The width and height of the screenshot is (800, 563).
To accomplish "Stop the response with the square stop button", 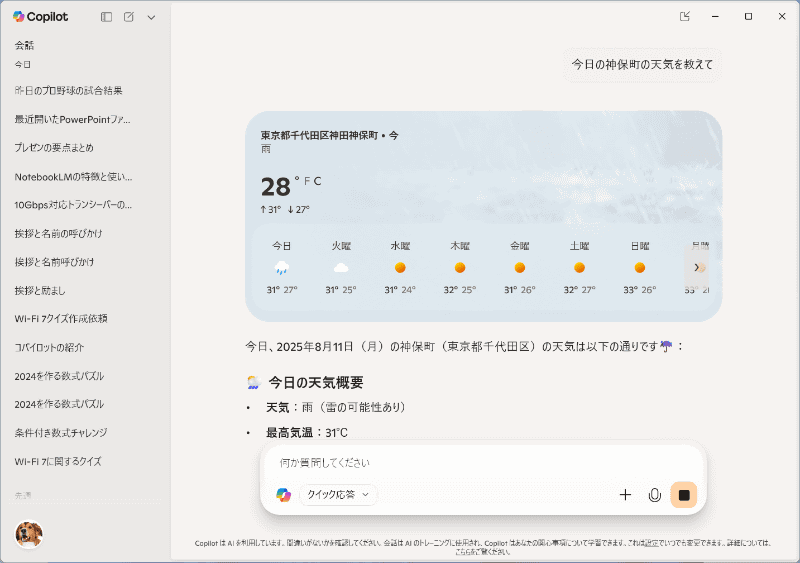I will point(684,495).
